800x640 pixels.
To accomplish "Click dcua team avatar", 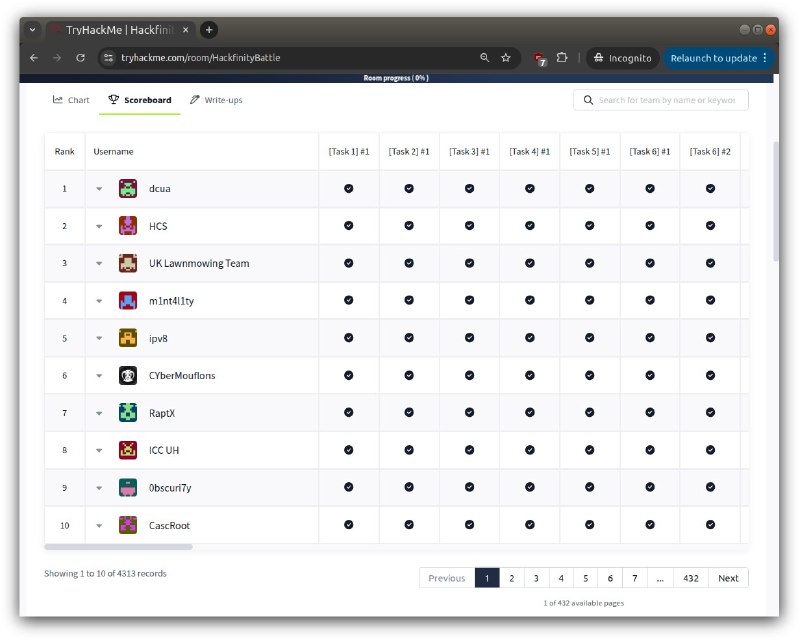I will [128, 188].
